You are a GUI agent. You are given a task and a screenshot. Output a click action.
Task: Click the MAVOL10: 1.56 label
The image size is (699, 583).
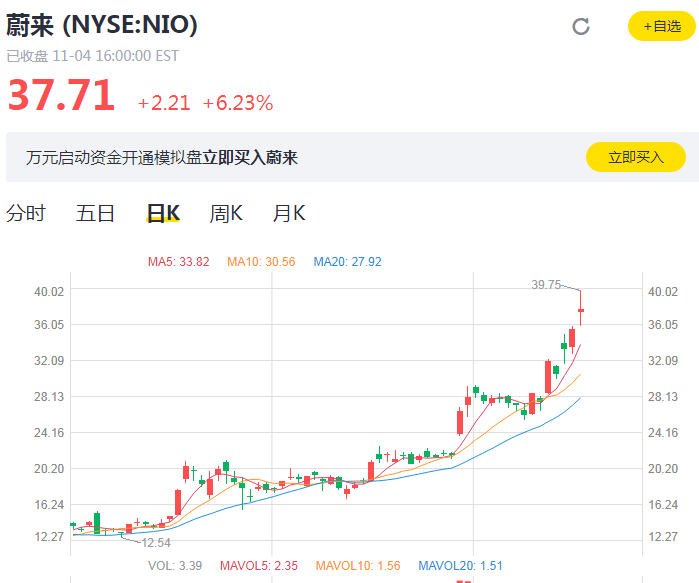coord(358,566)
